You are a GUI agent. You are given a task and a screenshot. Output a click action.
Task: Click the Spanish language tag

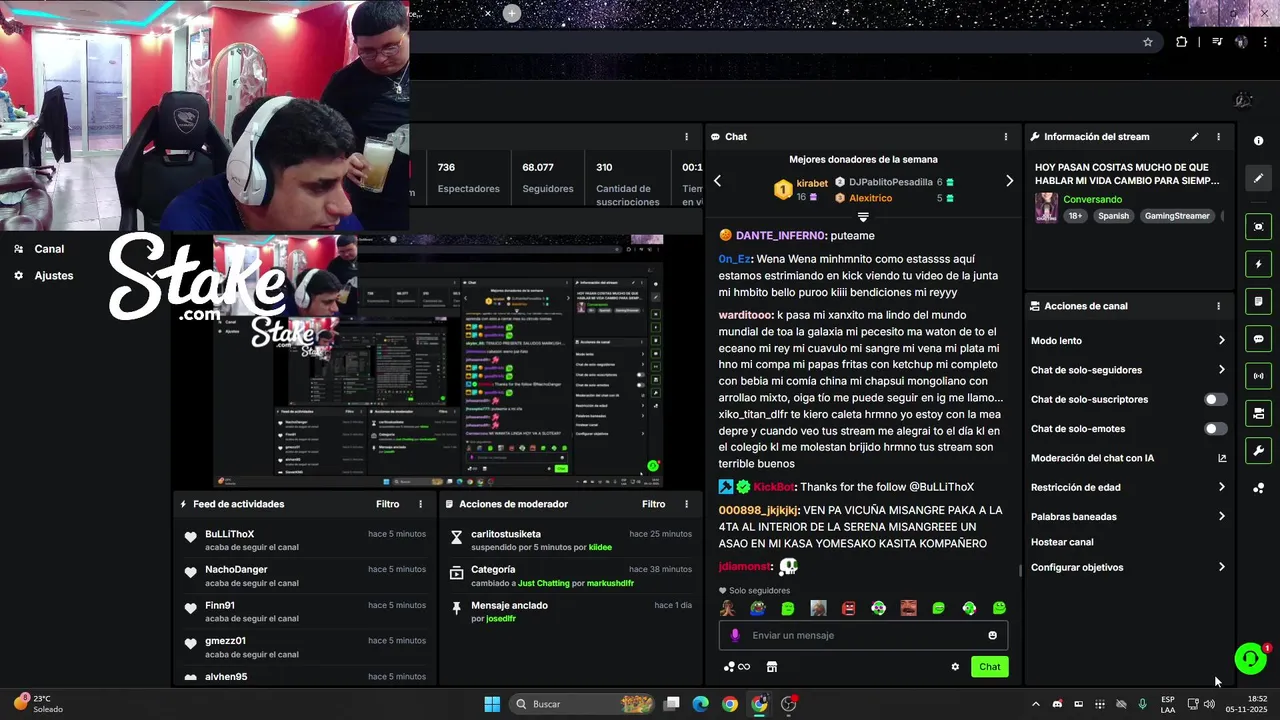coord(1113,216)
